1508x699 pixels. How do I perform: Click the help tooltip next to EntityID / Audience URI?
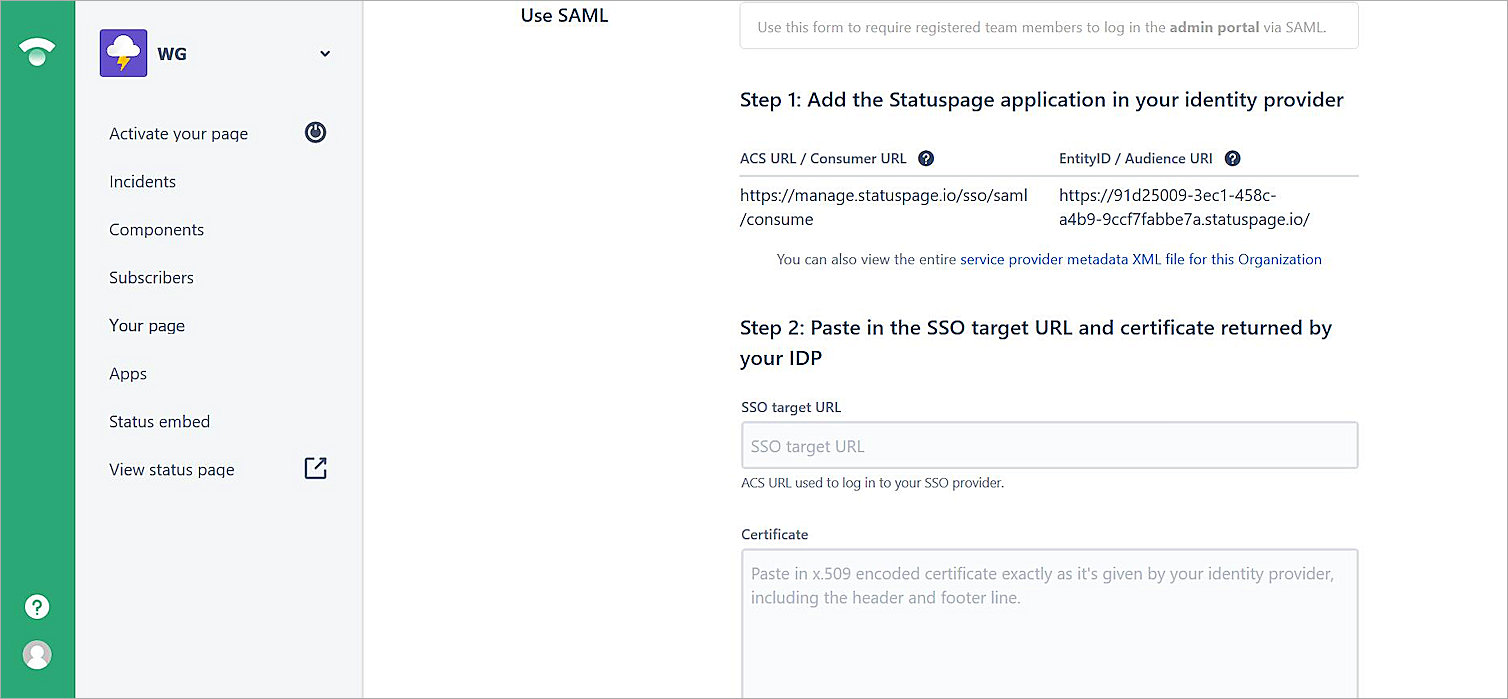coord(1232,158)
